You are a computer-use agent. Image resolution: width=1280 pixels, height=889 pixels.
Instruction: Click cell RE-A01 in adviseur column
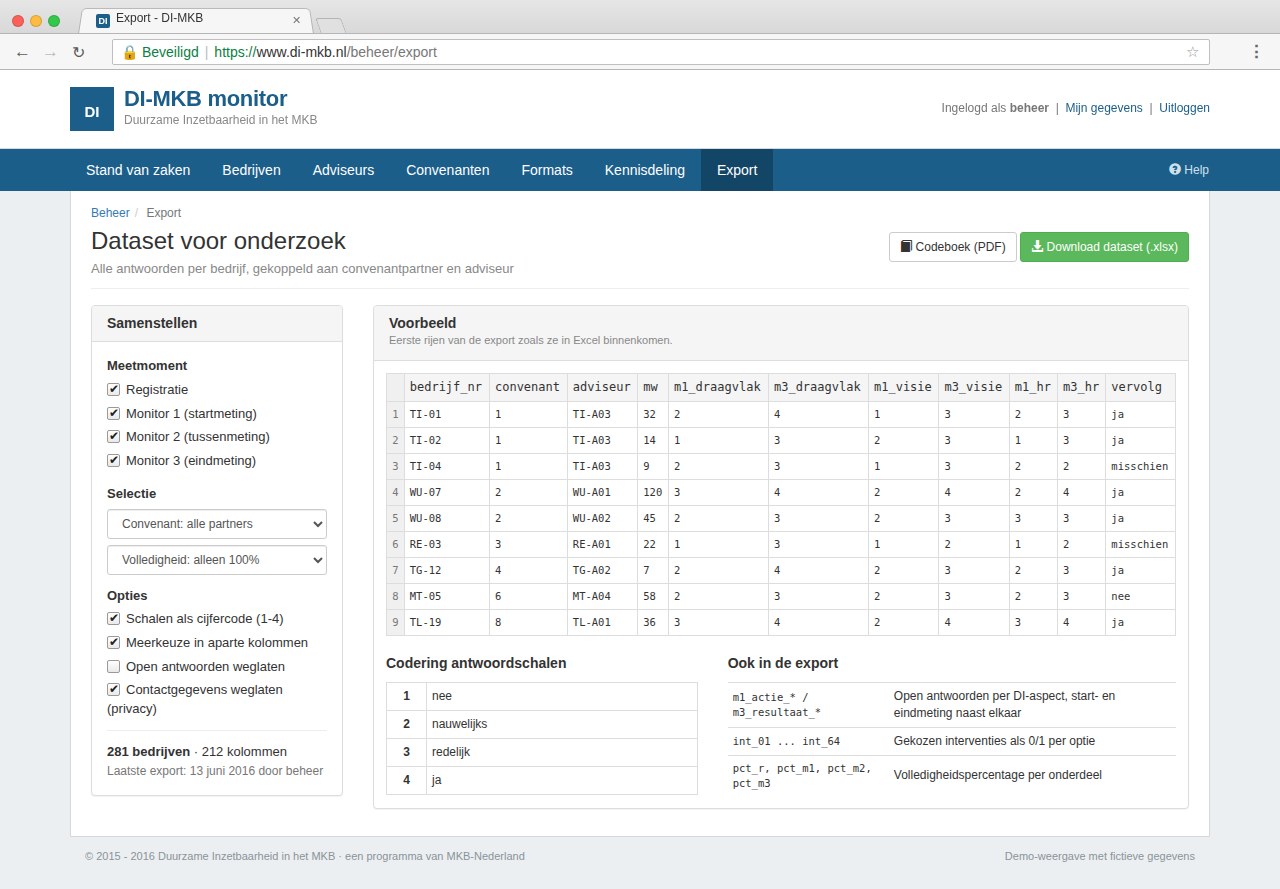point(601,544)
